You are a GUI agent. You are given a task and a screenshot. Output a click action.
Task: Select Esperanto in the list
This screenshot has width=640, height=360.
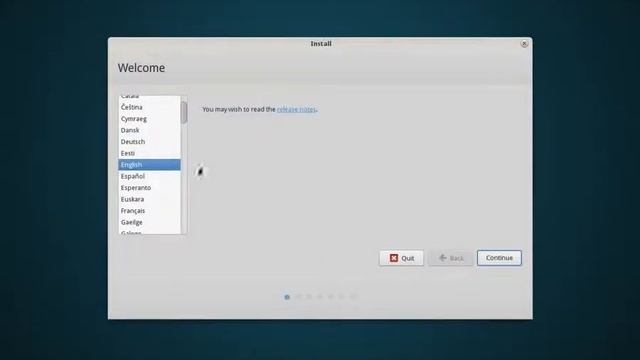(149, 188)
